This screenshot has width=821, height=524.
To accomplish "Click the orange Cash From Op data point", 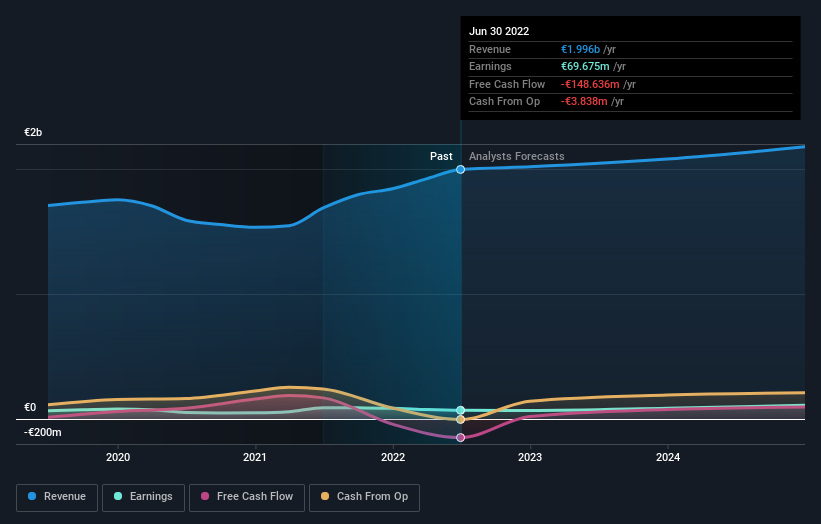I will coord(460,419).
